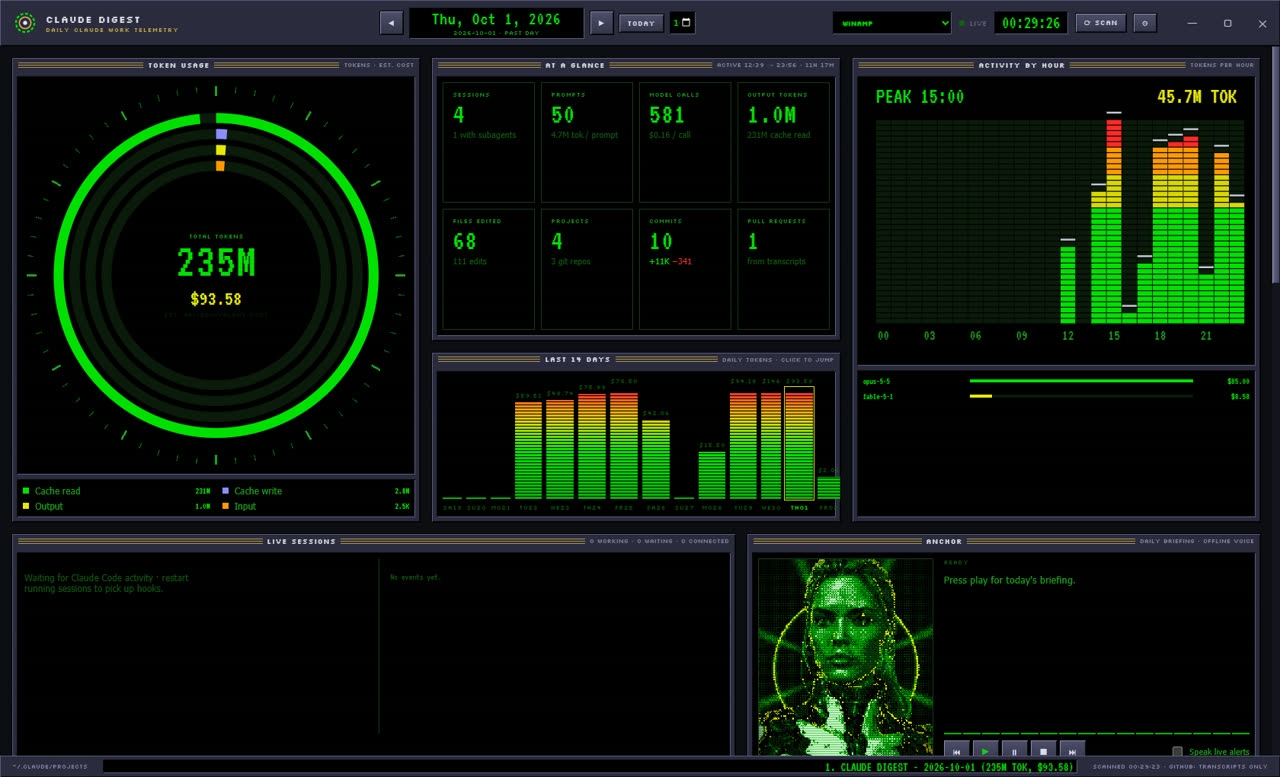Open the WINAMP theme dropdown
The height and width of the screenshot is (777, 1280).
892,22
